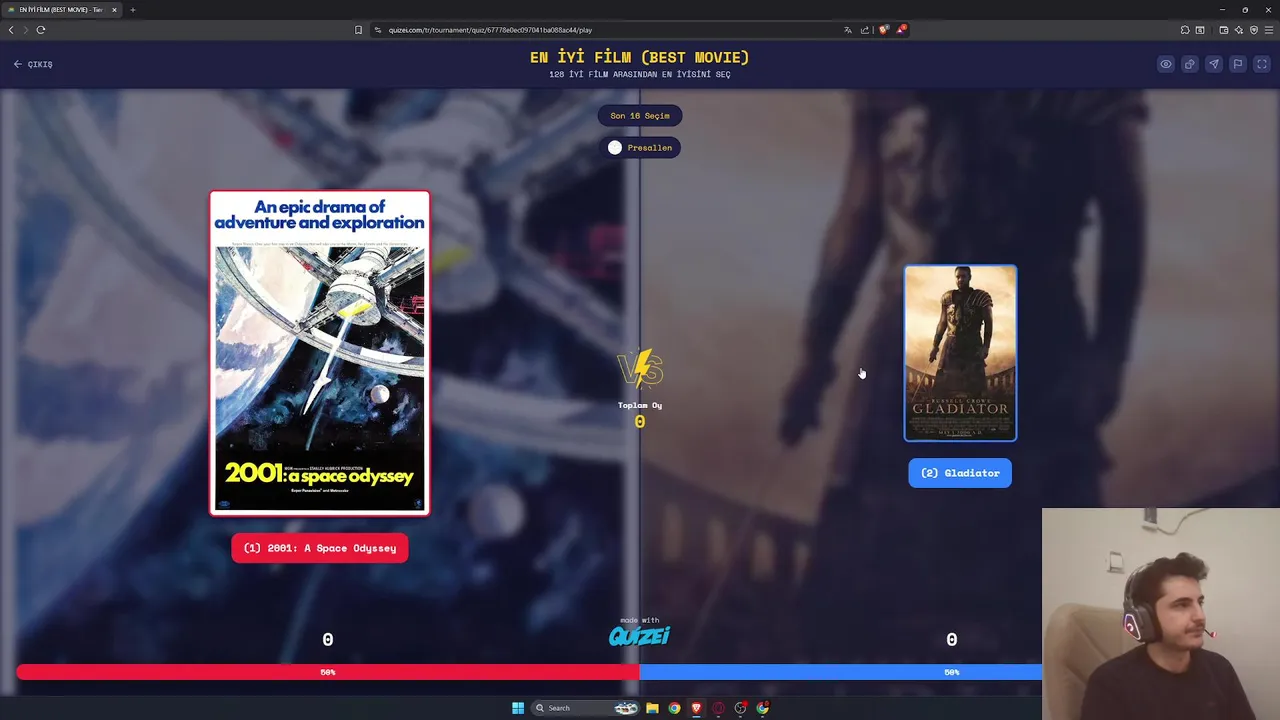The width and height of the screenshot is (1280, 720).
Task: Click the copy link icon in quiz header
Action: click(1190, 64)
